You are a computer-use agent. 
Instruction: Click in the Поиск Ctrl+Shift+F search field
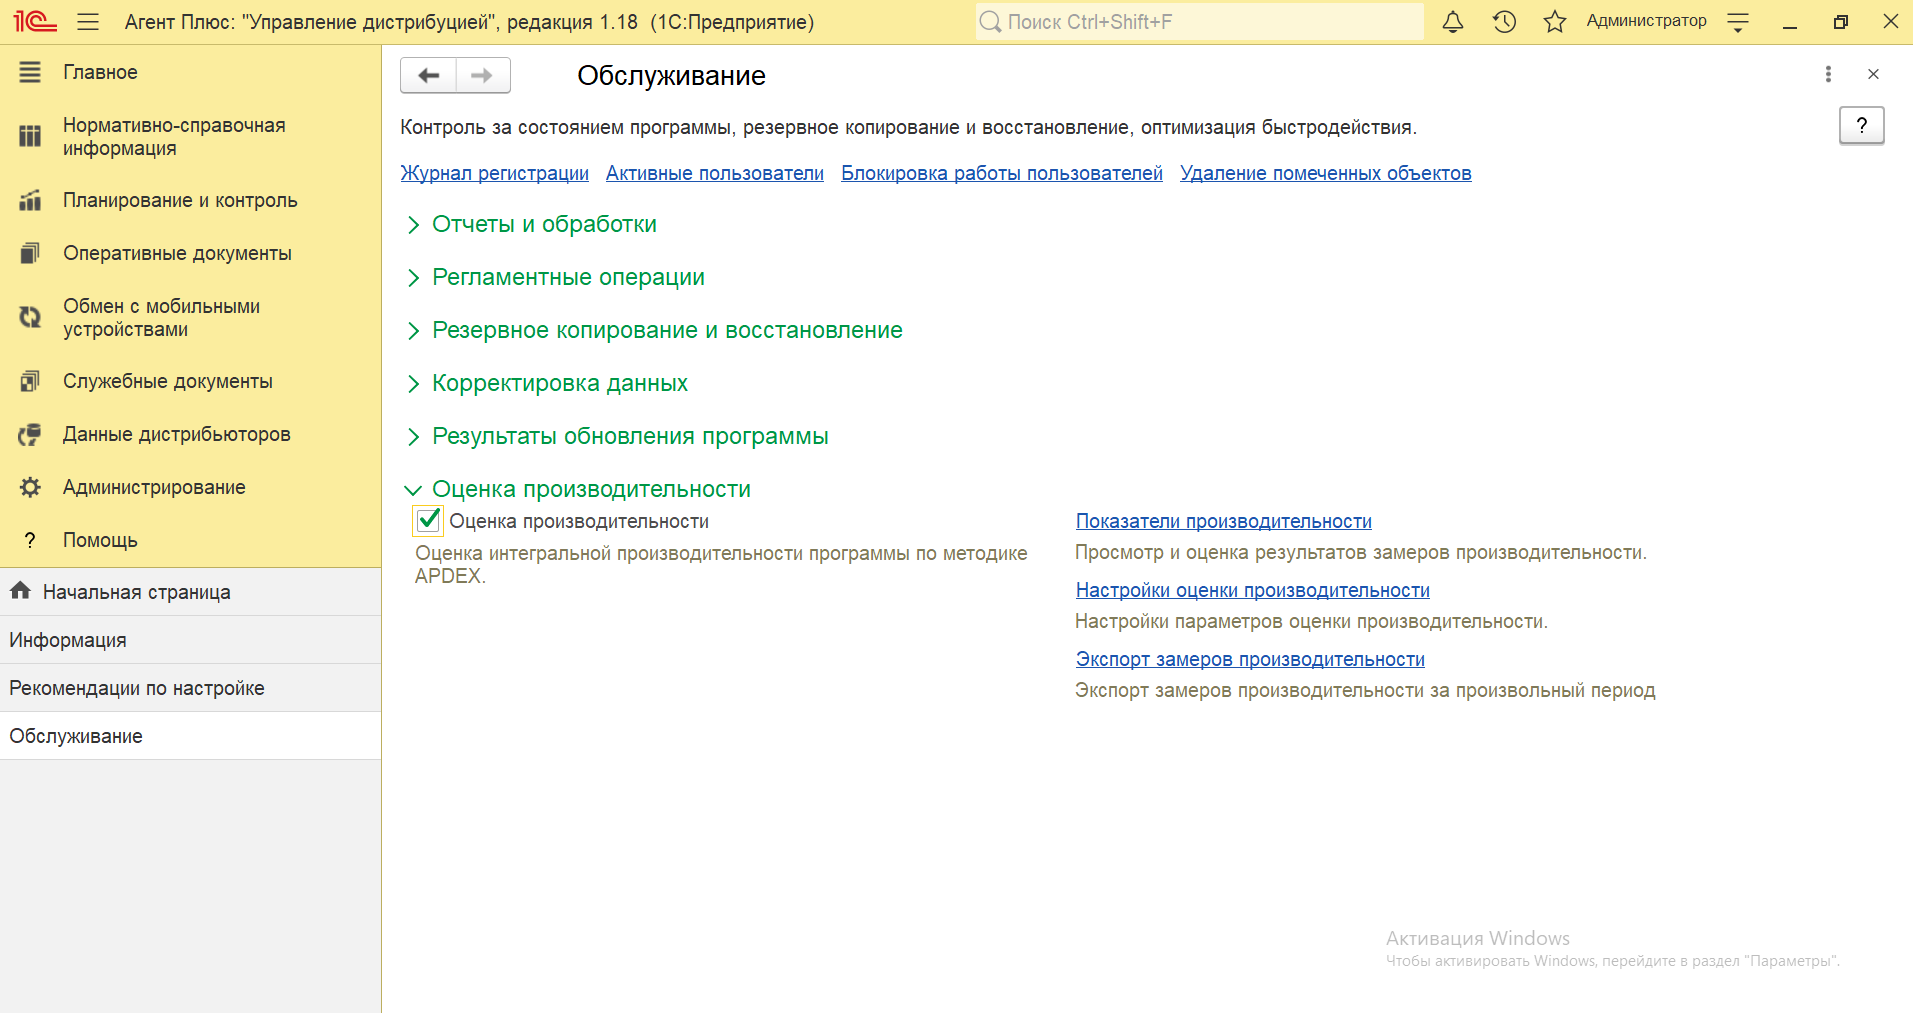pyautogui.click(x=1200, y=22)
